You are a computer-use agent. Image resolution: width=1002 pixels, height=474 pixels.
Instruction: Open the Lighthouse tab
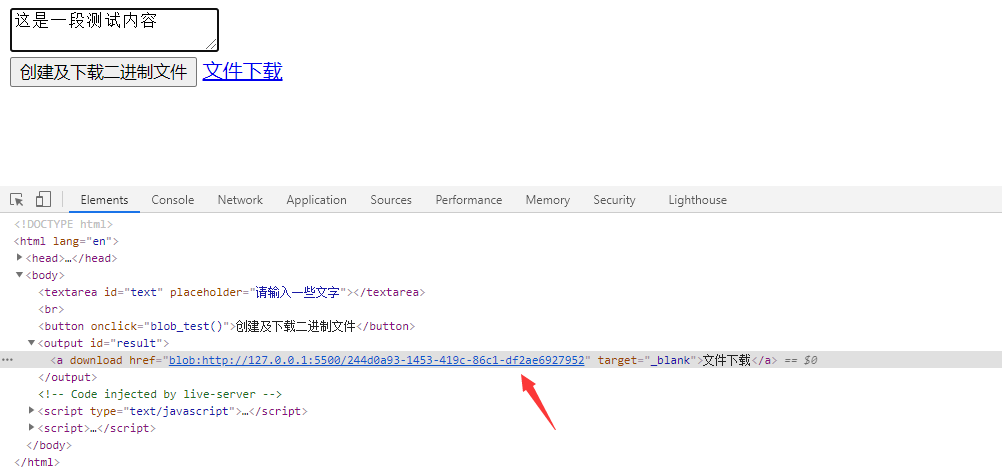pyautogui.click(x=697, y=200)
